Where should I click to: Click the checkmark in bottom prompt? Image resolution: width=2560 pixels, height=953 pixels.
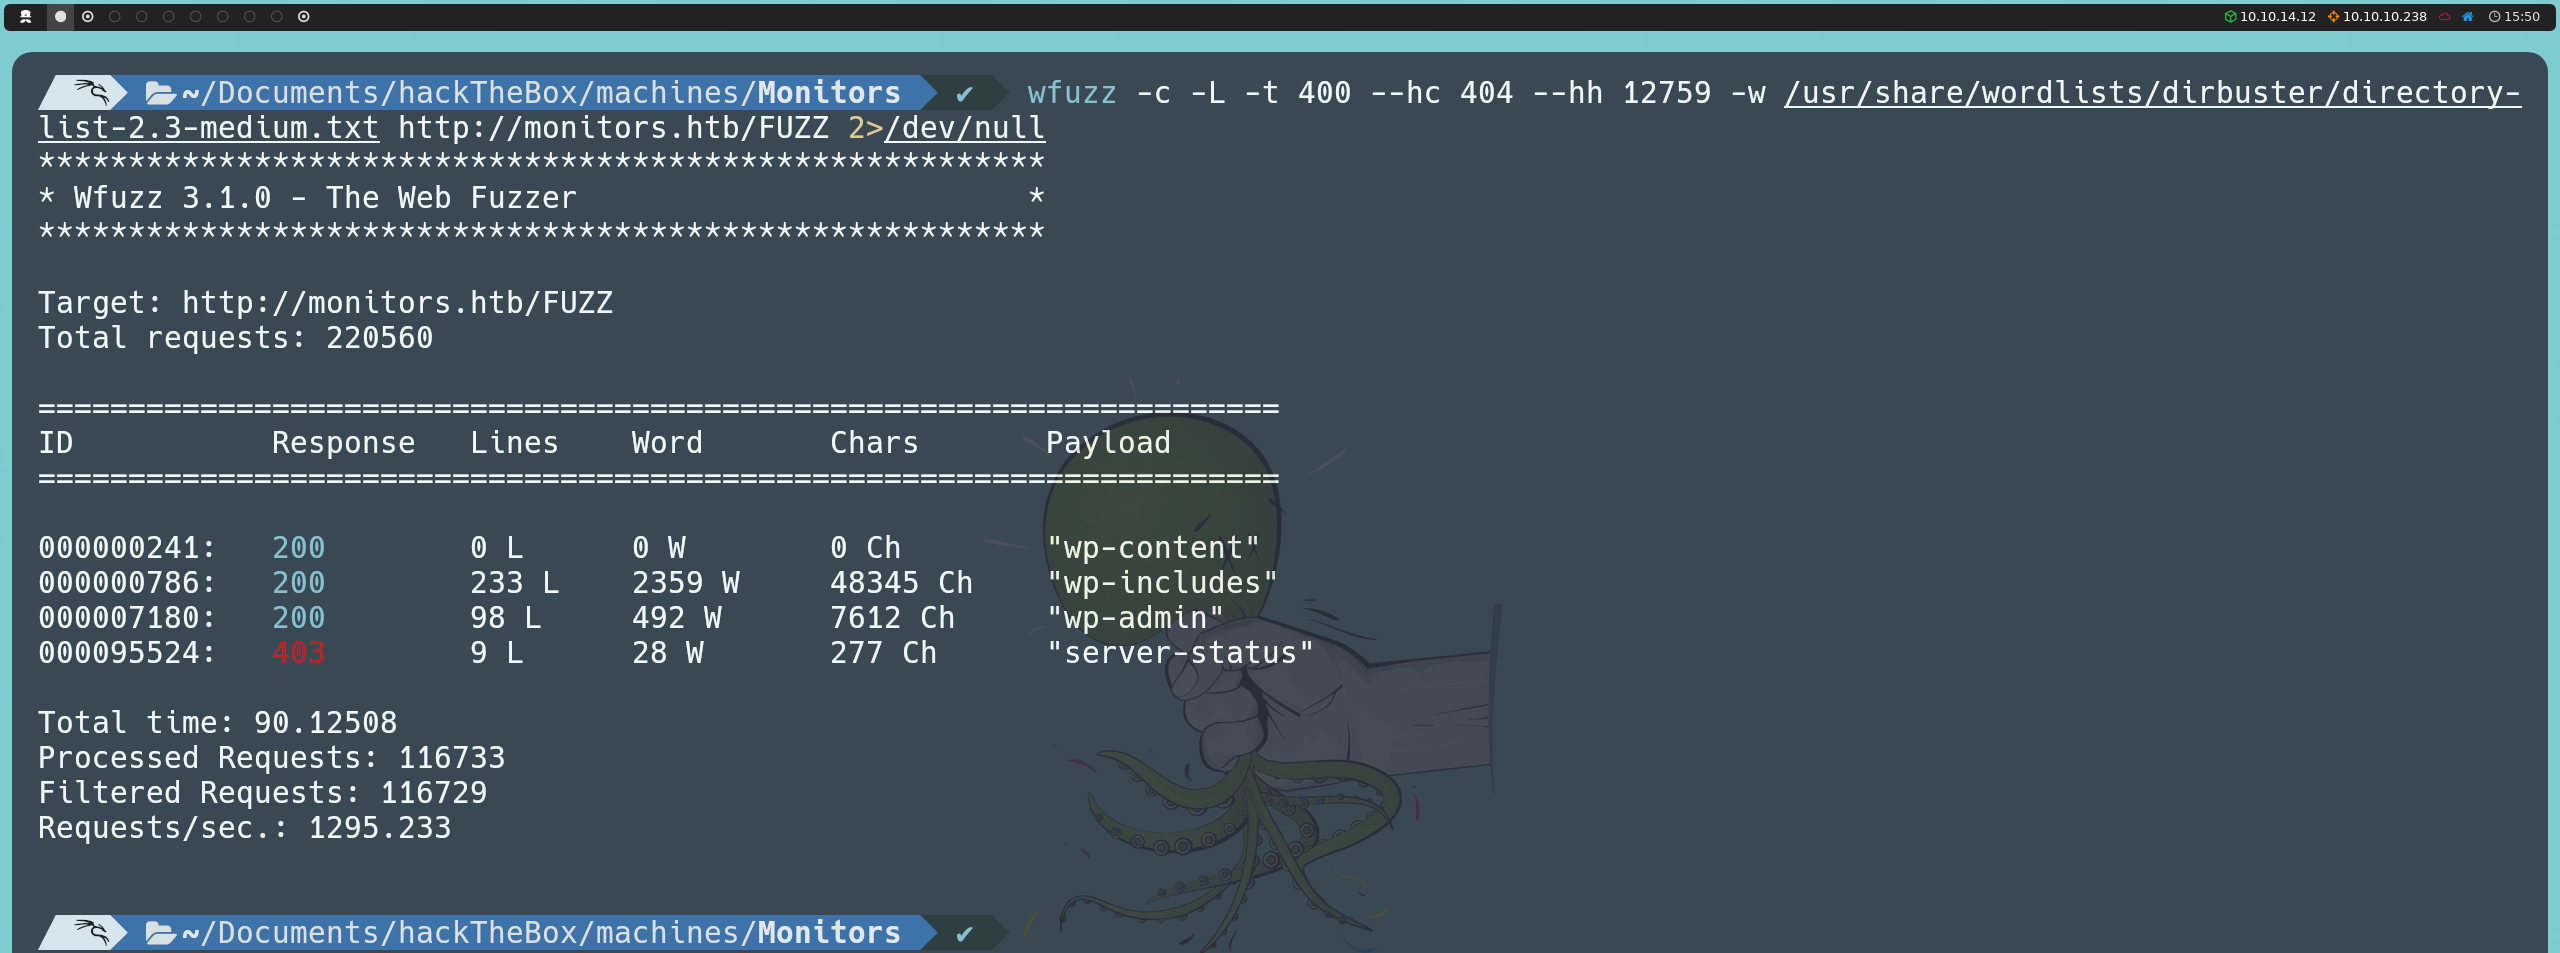[964, 934]
